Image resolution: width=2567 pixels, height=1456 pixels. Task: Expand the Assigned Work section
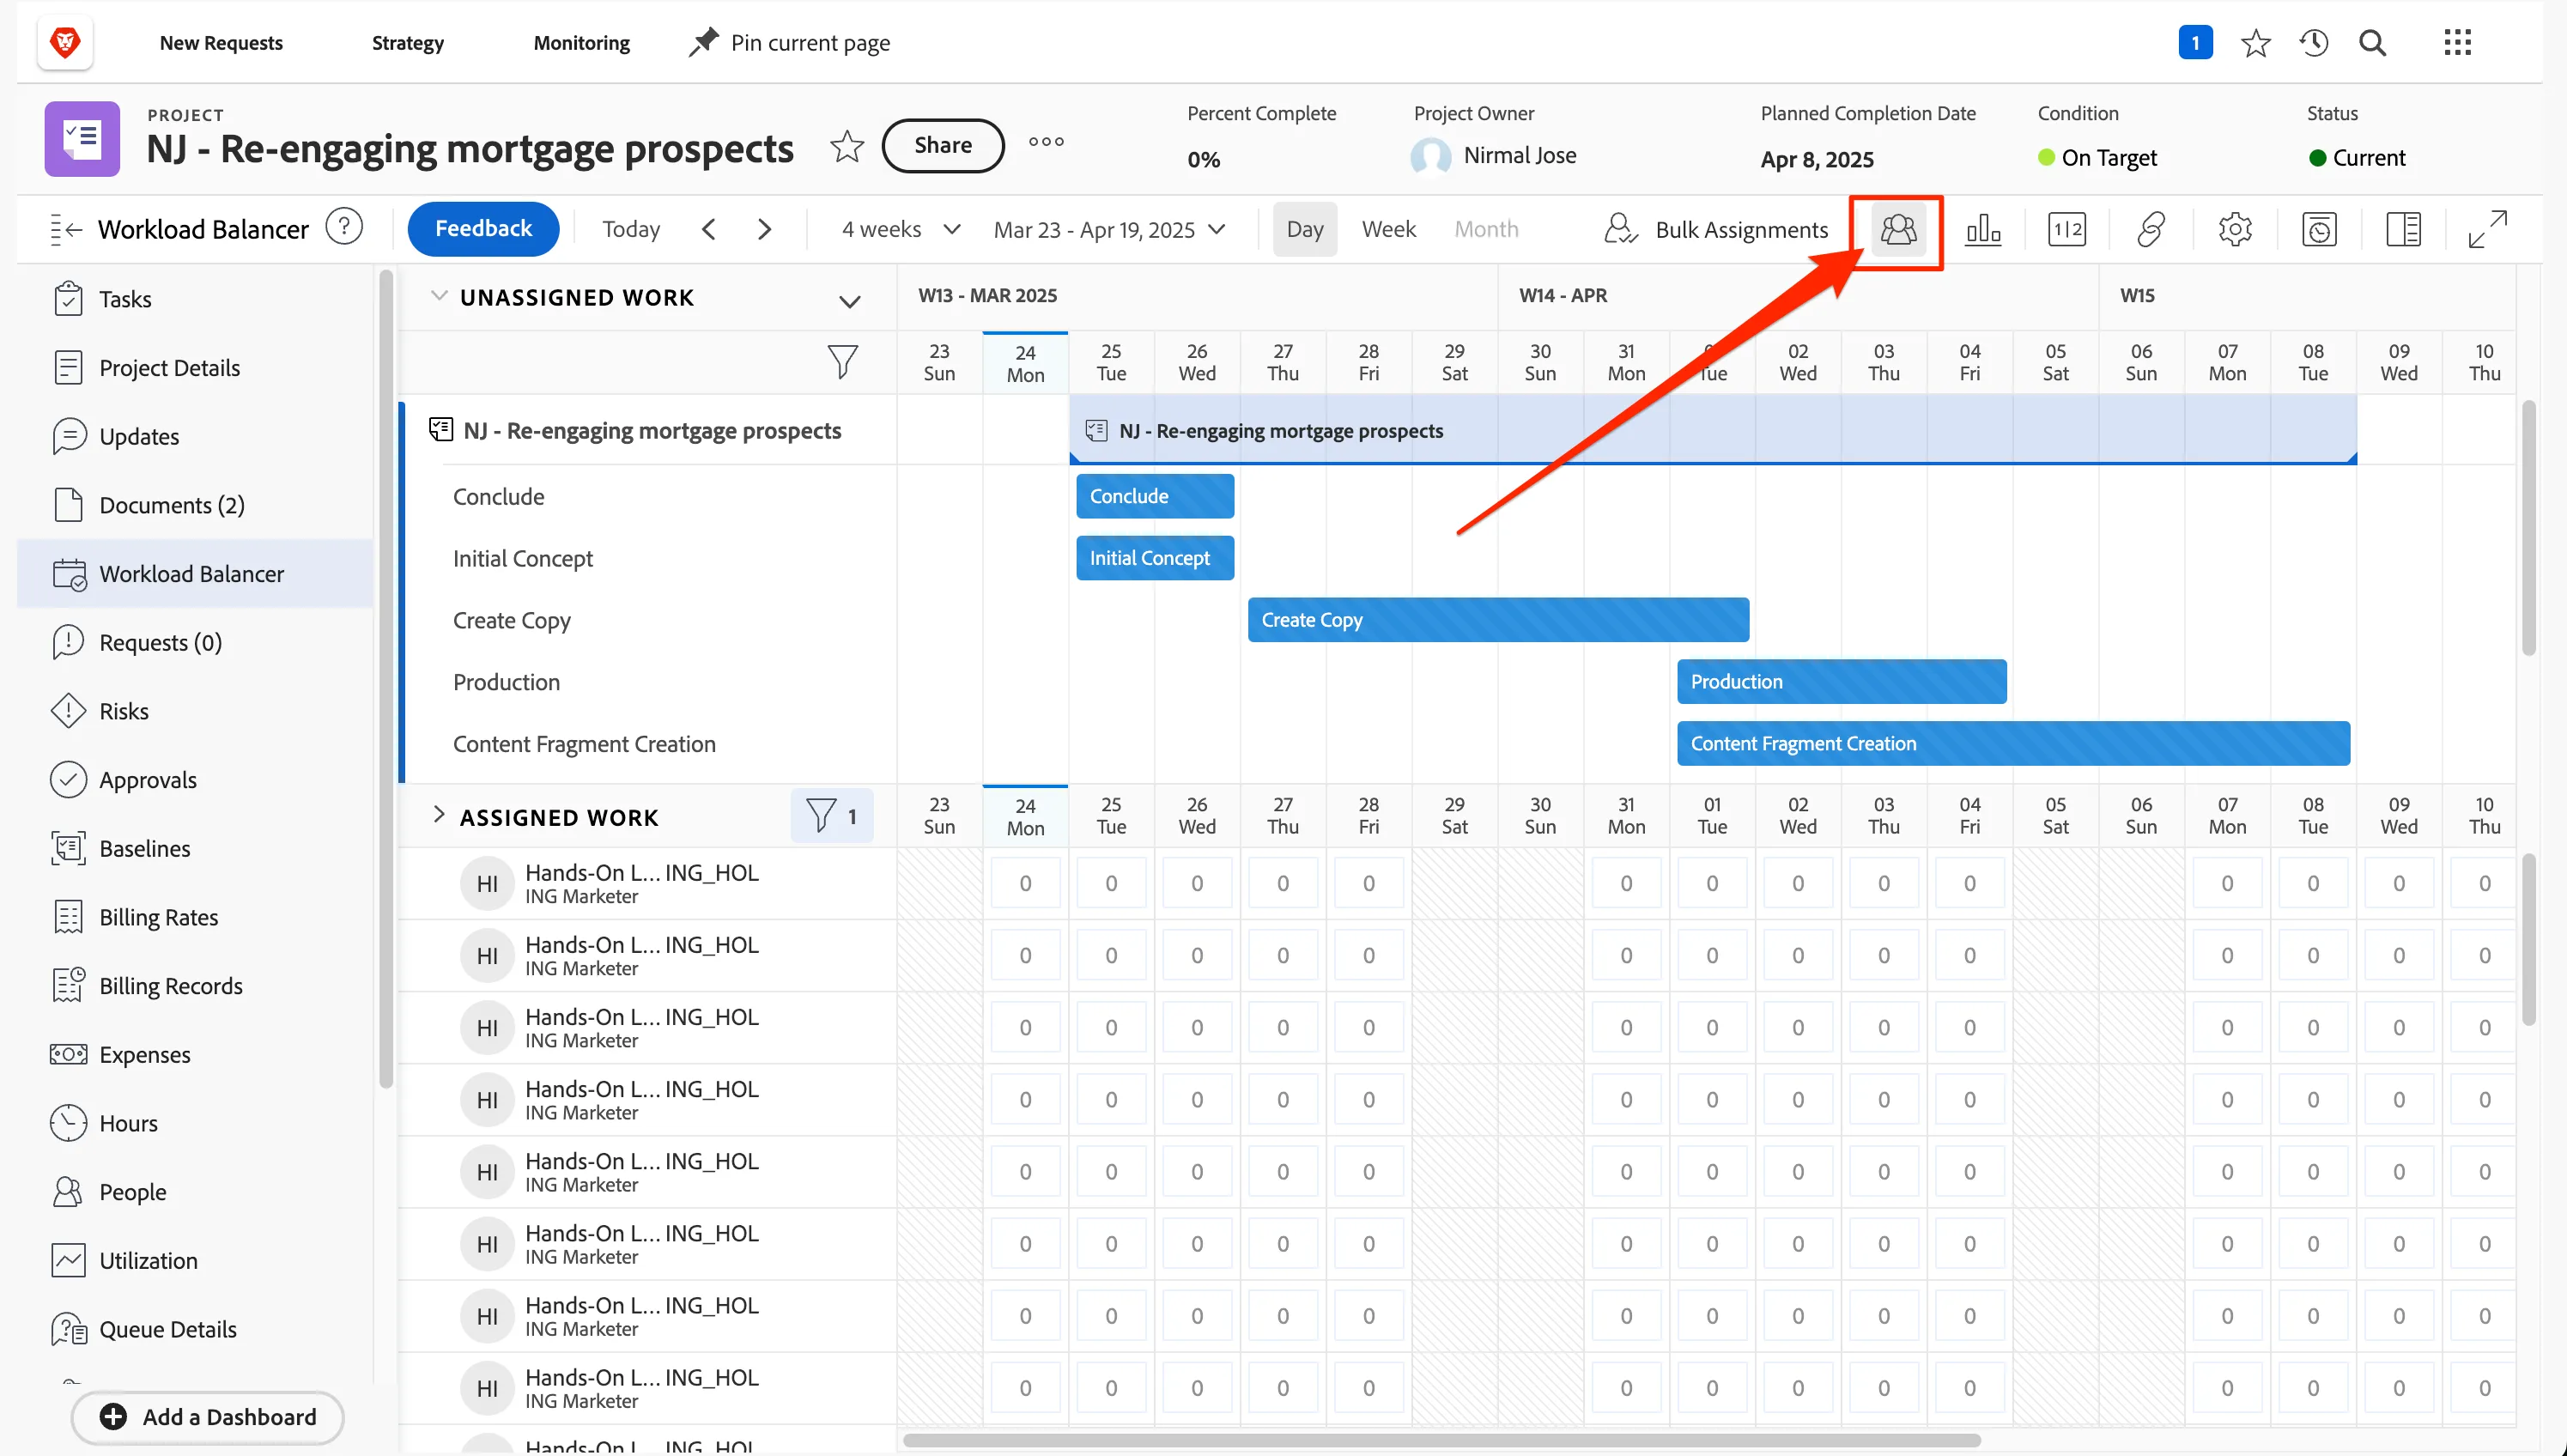(x=438, y=815)
